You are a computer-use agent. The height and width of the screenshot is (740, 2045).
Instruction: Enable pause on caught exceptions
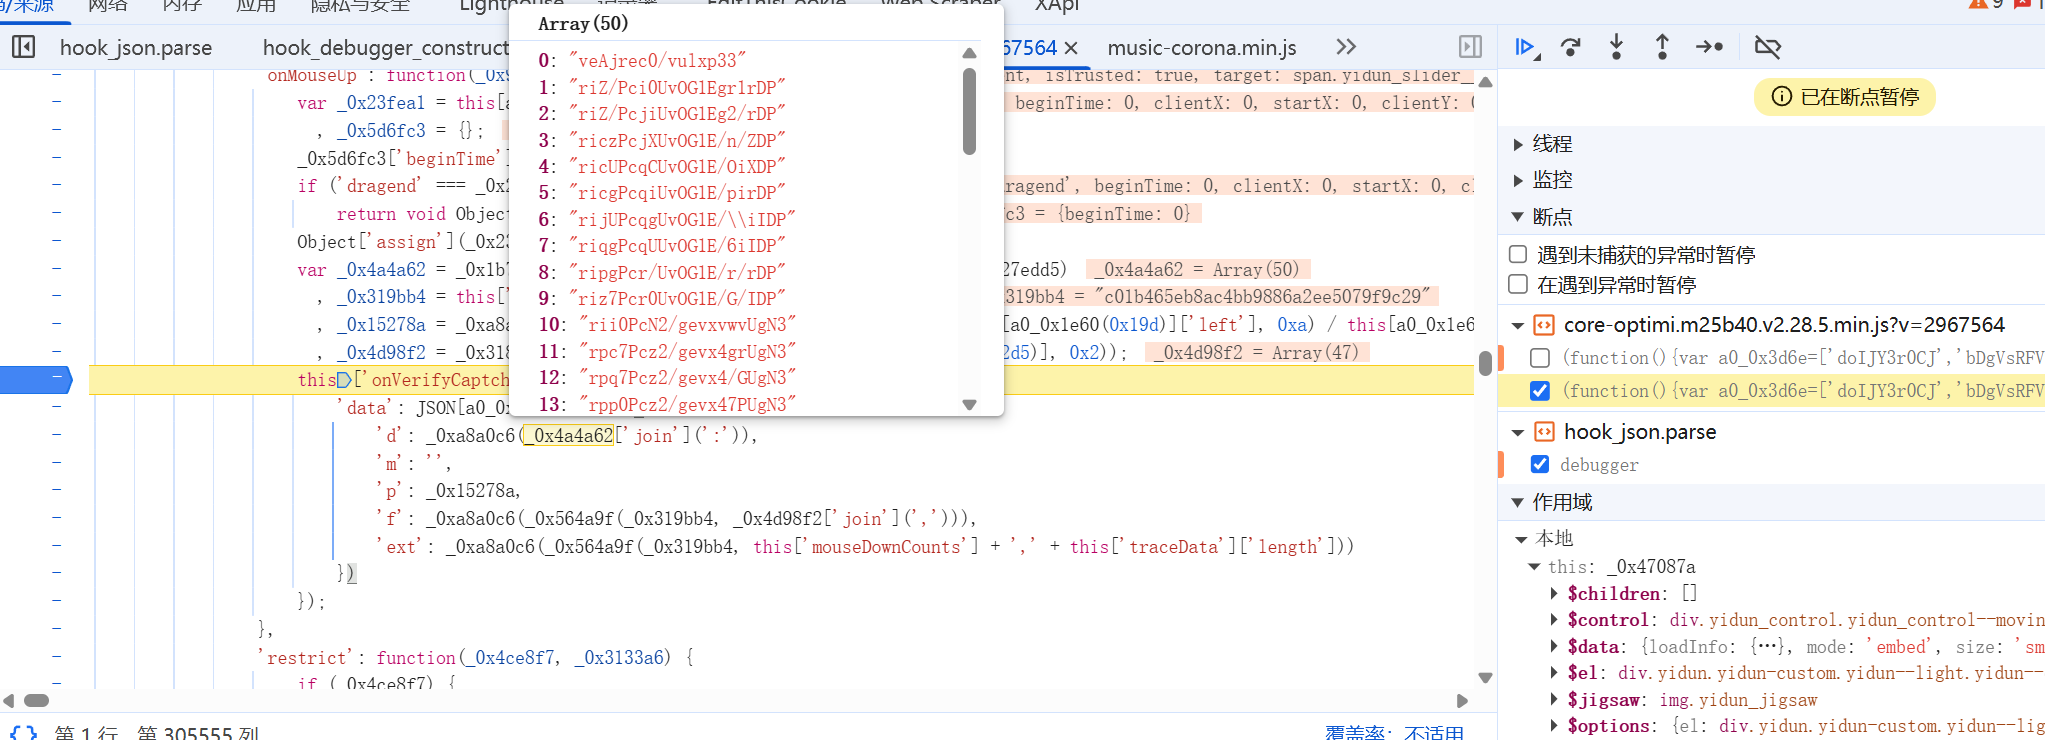pyautogui.click(x=1518, y=284)
